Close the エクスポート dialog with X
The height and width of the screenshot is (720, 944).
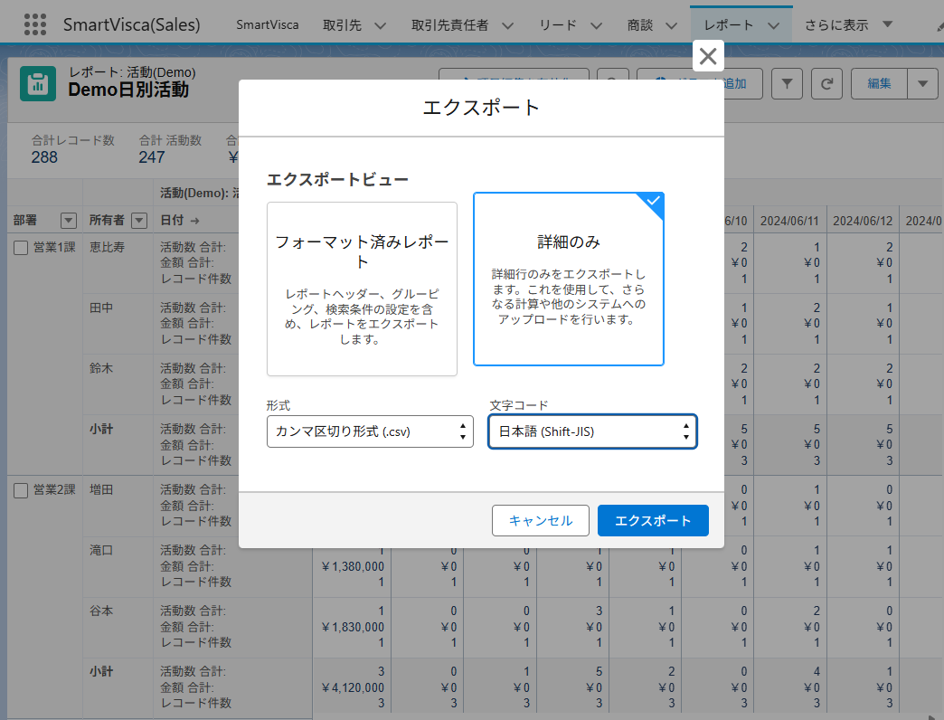(708, 56)
